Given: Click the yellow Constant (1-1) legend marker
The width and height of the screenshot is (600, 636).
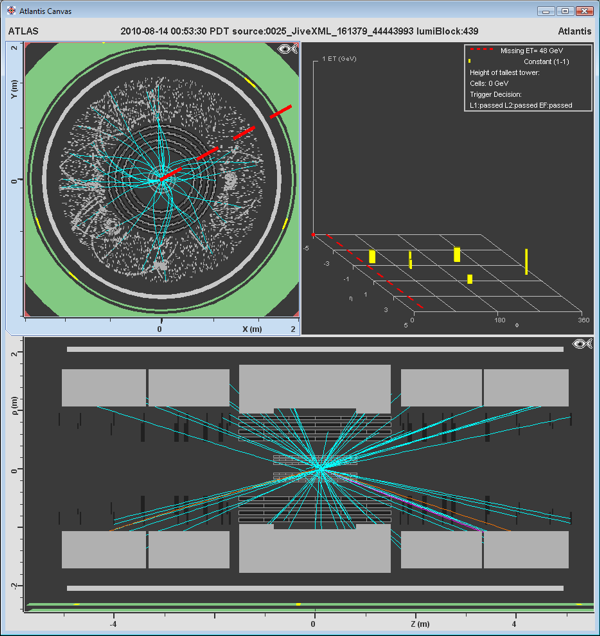Looking at the screenshot, I should (470, 61).
